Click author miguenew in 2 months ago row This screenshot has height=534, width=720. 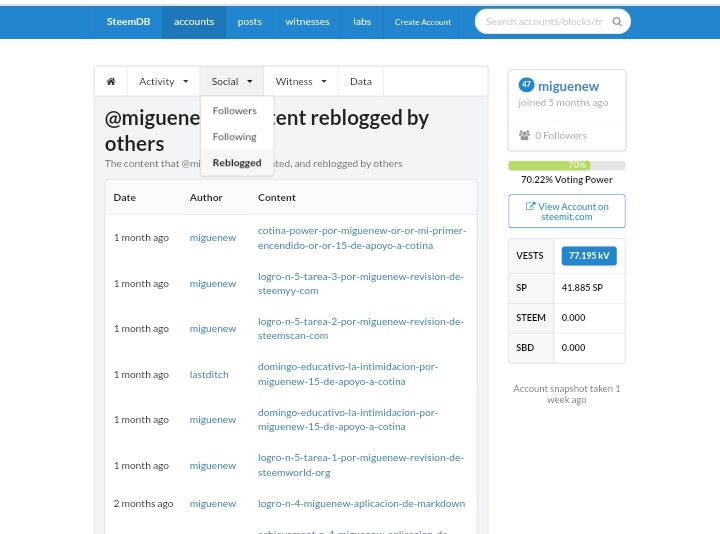coord(213,504)
